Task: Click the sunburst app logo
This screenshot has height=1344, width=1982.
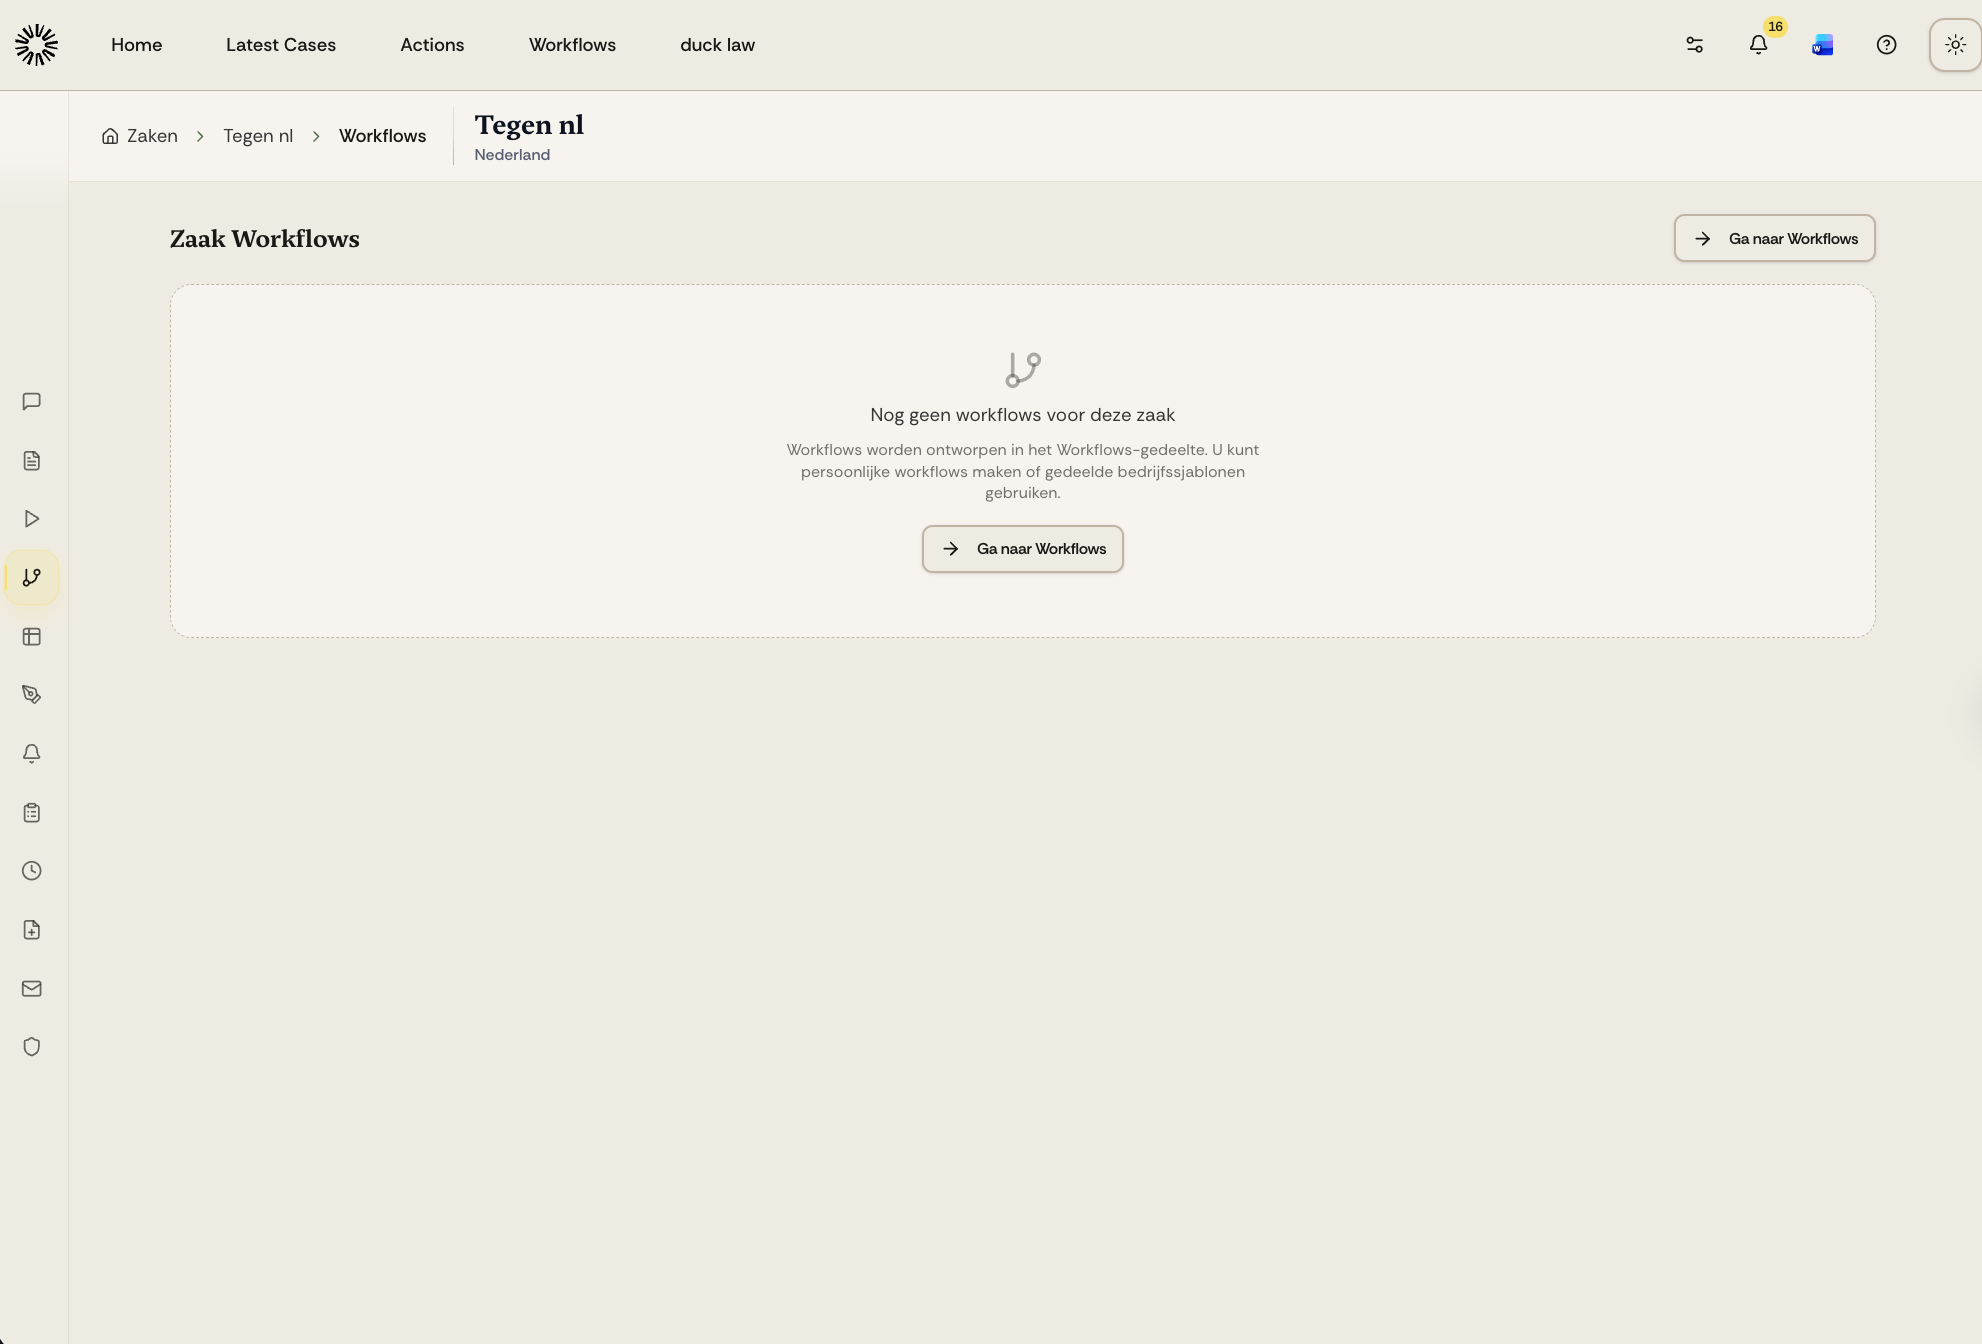Action: click(x=36, y=45)
